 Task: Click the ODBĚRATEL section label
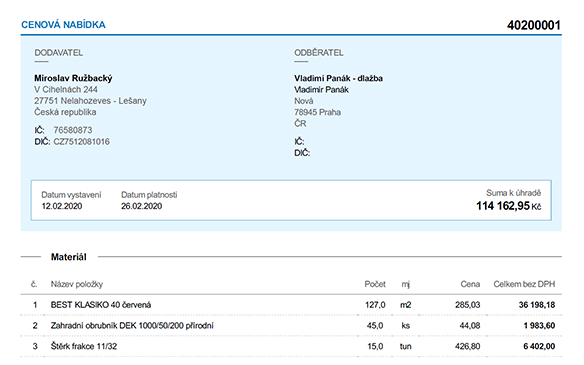pos(319,53)
